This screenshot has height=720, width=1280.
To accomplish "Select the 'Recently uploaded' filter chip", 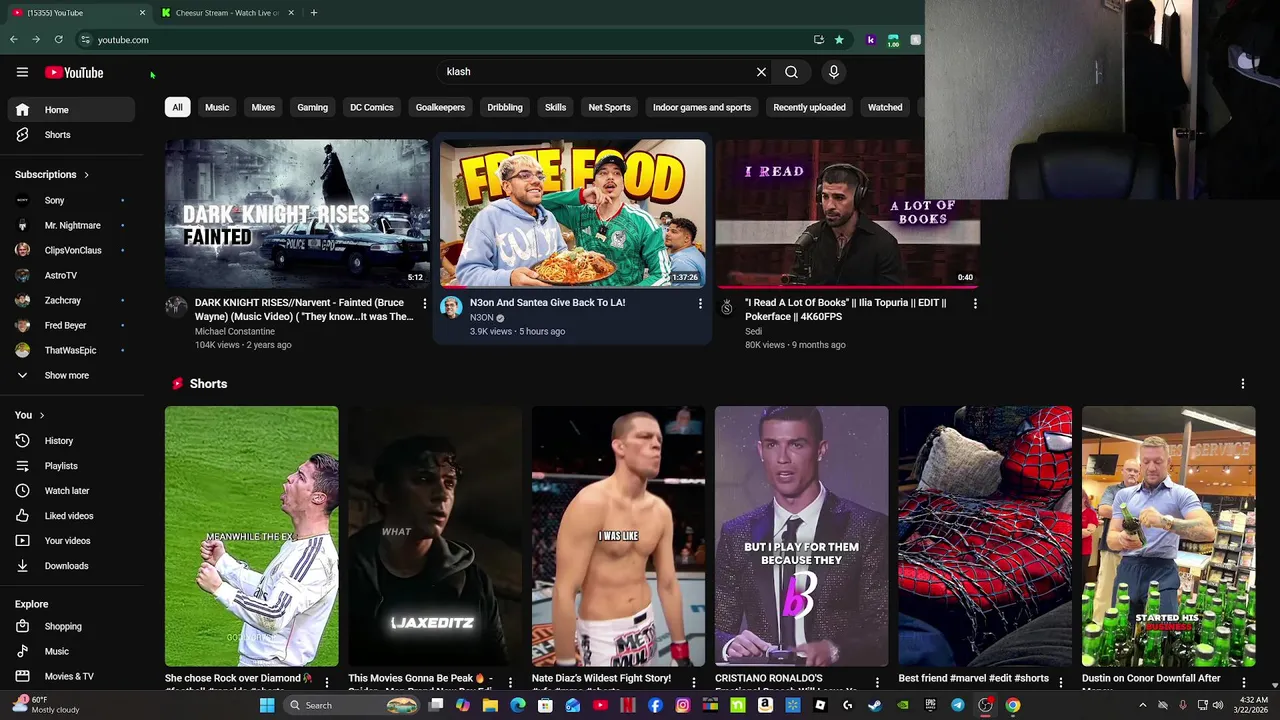I will [809, 107].
